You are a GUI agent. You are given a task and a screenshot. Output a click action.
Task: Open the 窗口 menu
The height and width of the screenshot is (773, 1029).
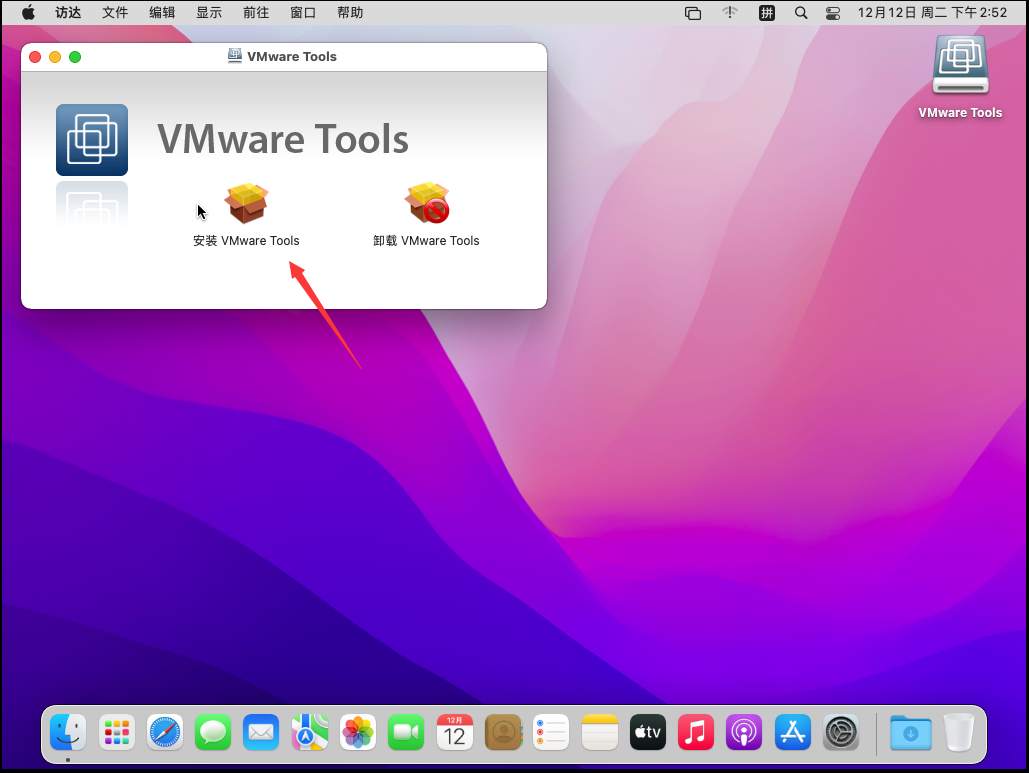pos(303,12)
